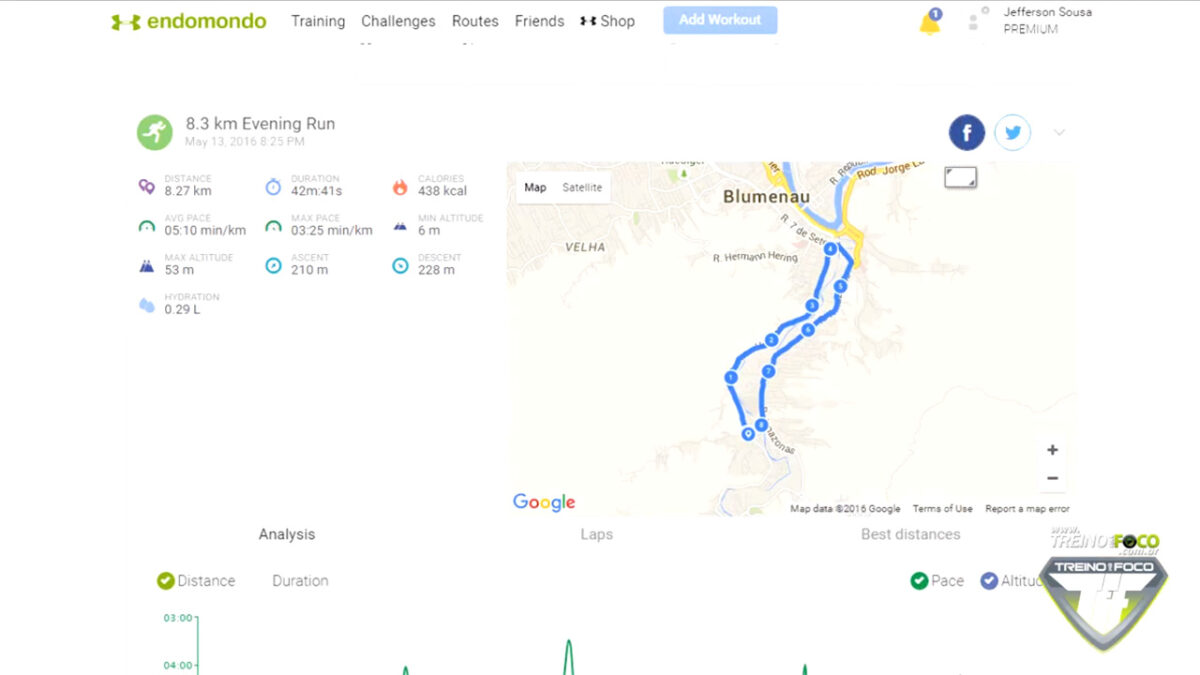1200x675 pixels.
Task: Share workout on Facebook icon
Action: point(967,132)
